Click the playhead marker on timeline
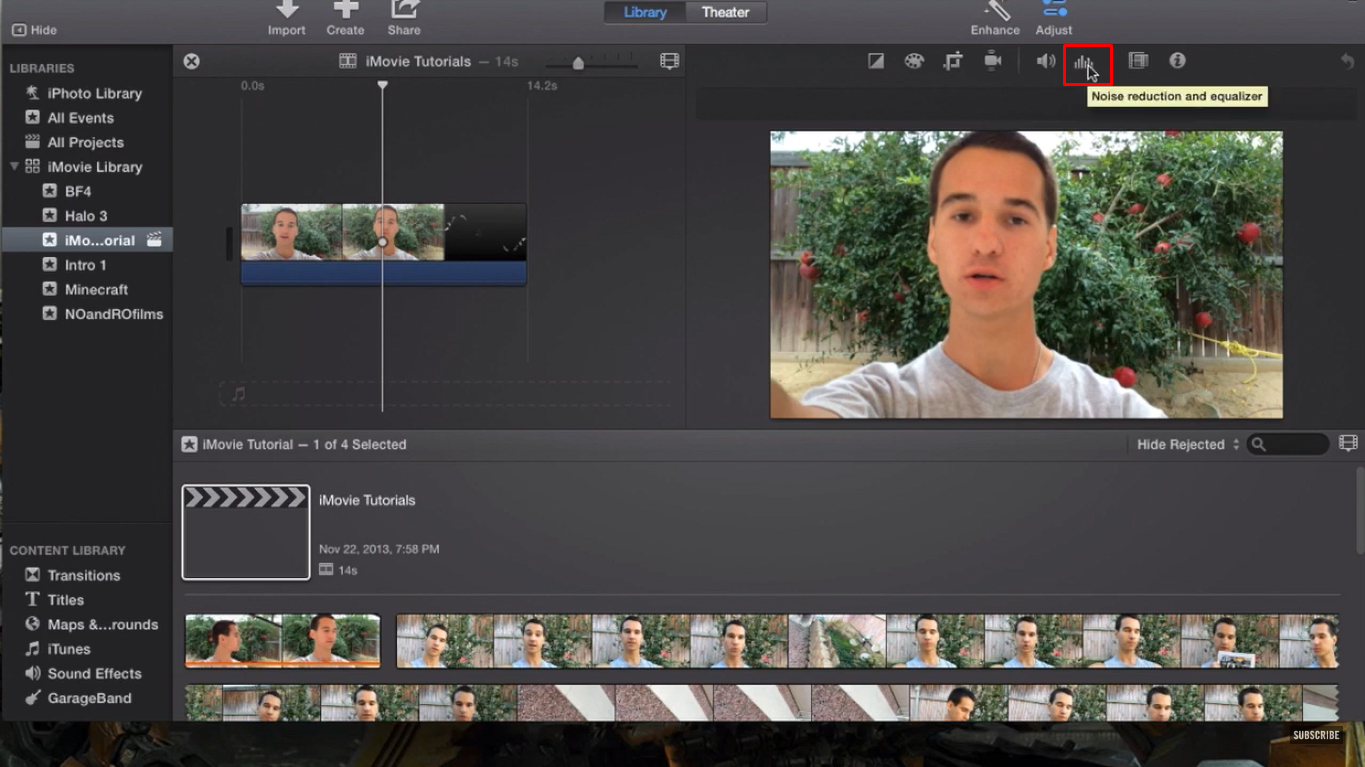Screen dimensions: 1365x767 [382, 86]
